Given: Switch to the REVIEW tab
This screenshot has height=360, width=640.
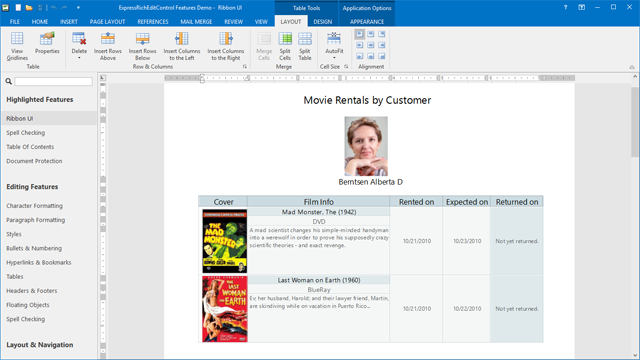Looking at the screenshot, I should pos(233,22).
